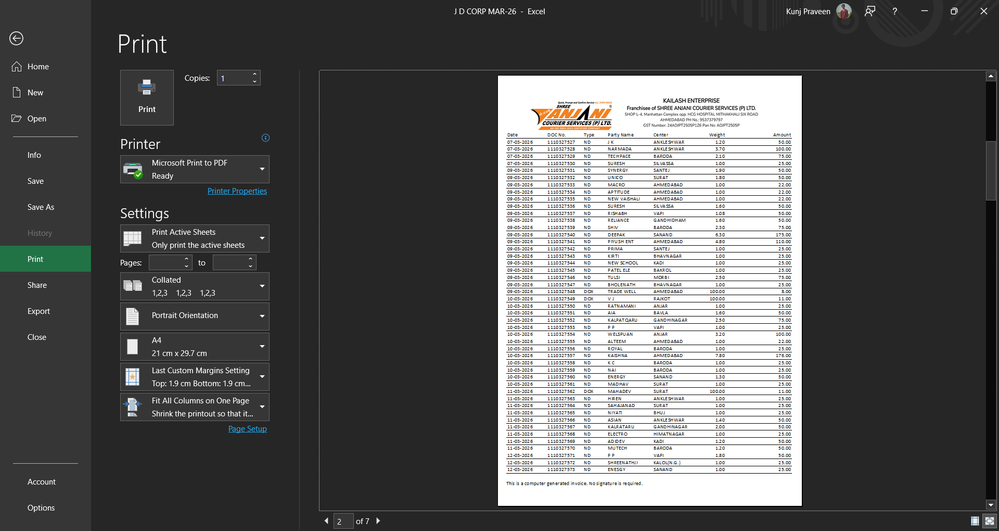Open the Home page in the sidebar
The height and width of the screenshot is (531, 999).
pyautogui.click(x=45, y=66)
